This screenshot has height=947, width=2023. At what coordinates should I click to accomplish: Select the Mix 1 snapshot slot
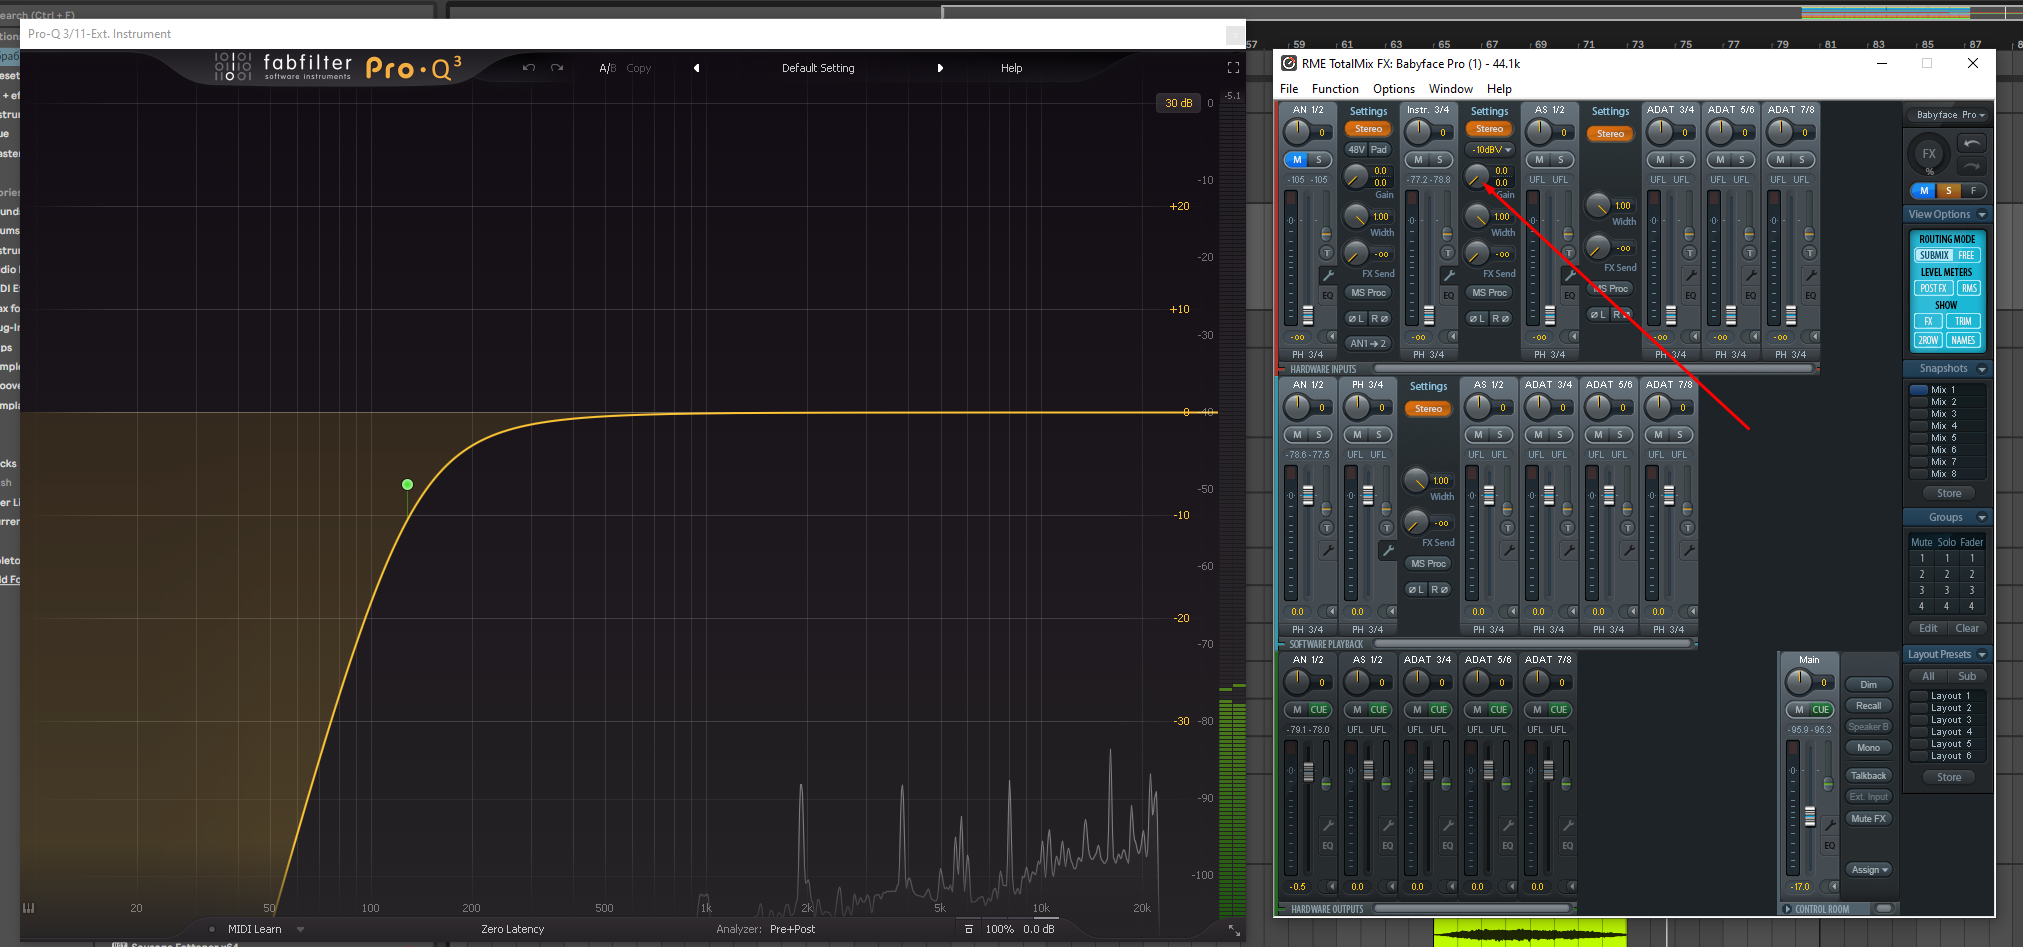point(1946,390)
